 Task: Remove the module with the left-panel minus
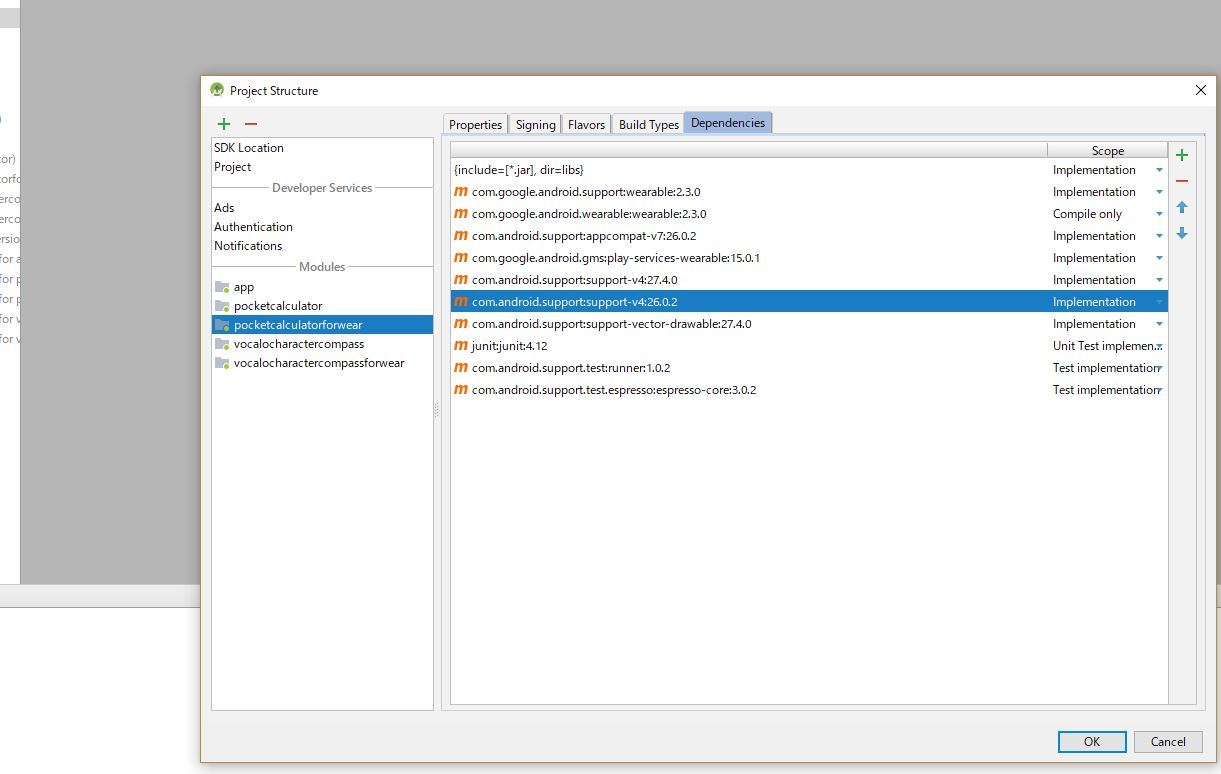click(251, 124)
